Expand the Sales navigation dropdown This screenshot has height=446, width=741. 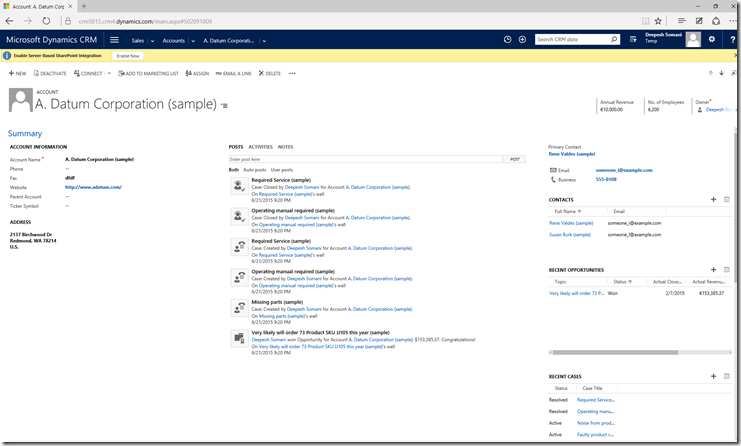coord(152,41)
